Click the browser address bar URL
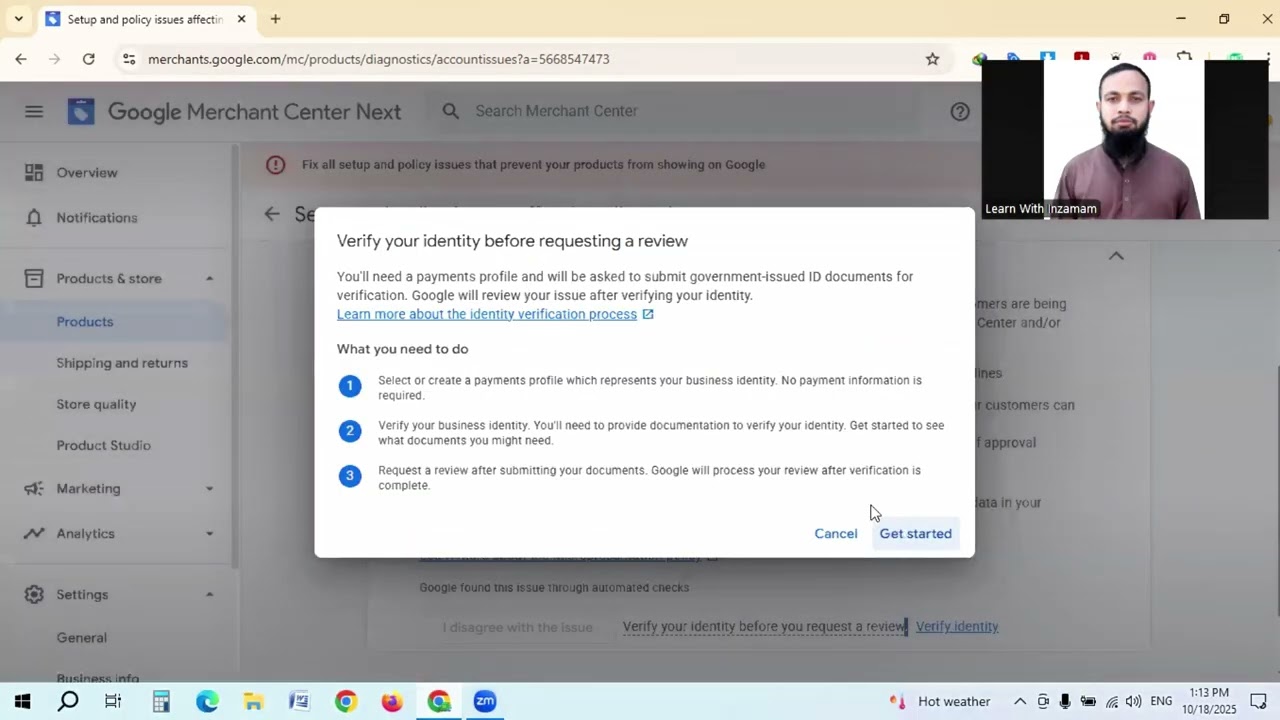 pos(379,59)
